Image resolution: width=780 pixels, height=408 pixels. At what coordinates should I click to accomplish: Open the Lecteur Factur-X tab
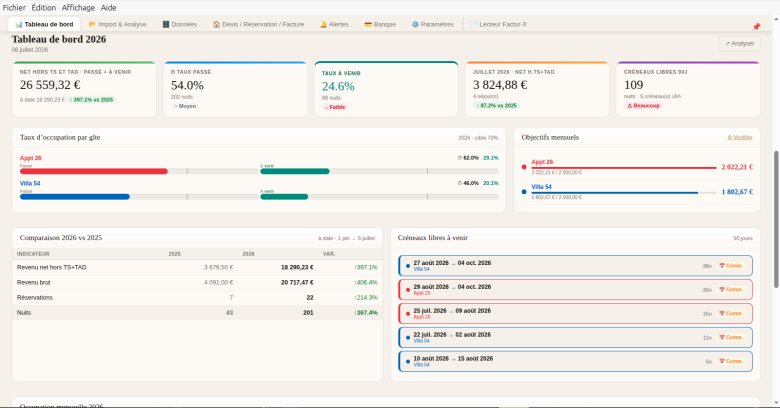coord(498,24)
